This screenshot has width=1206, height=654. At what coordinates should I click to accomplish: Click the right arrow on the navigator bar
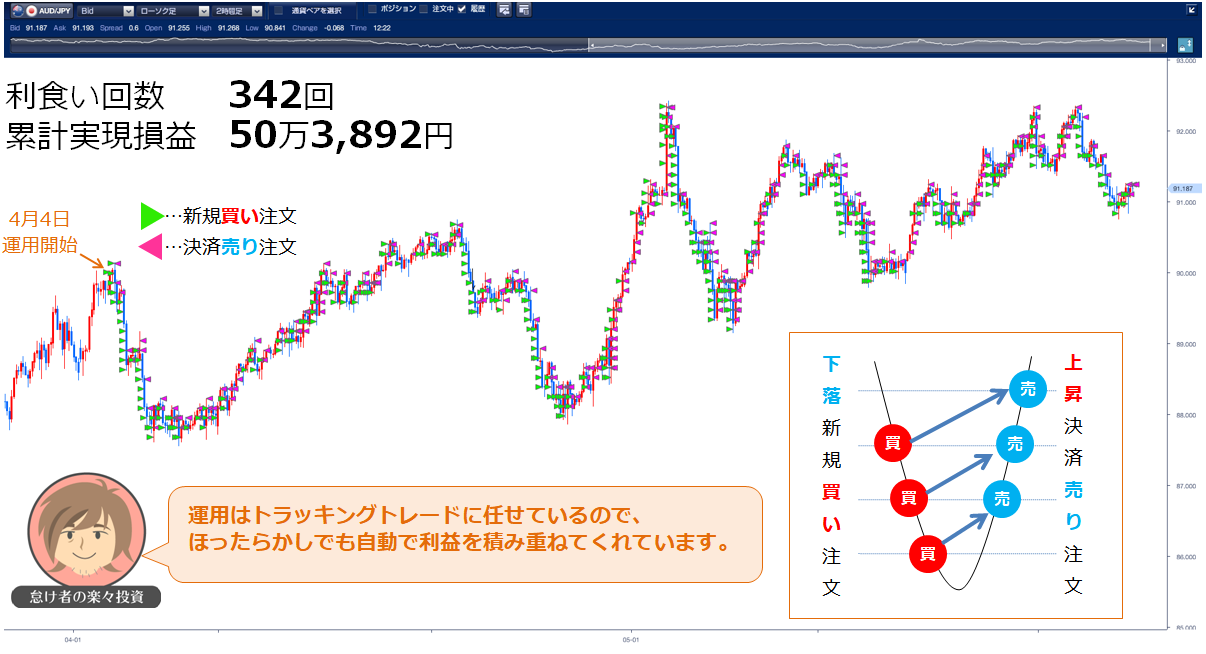tap(1163, 45)
